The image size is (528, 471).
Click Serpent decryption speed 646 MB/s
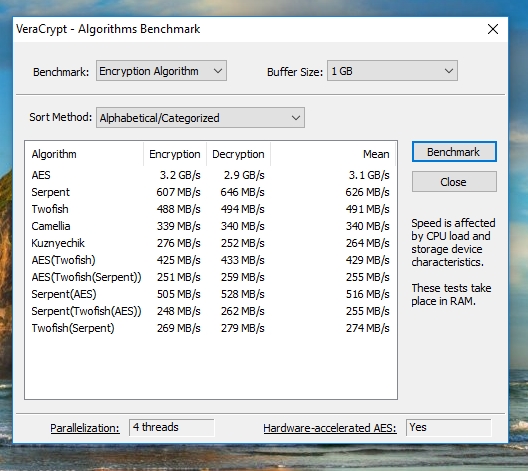click(242, 192)
